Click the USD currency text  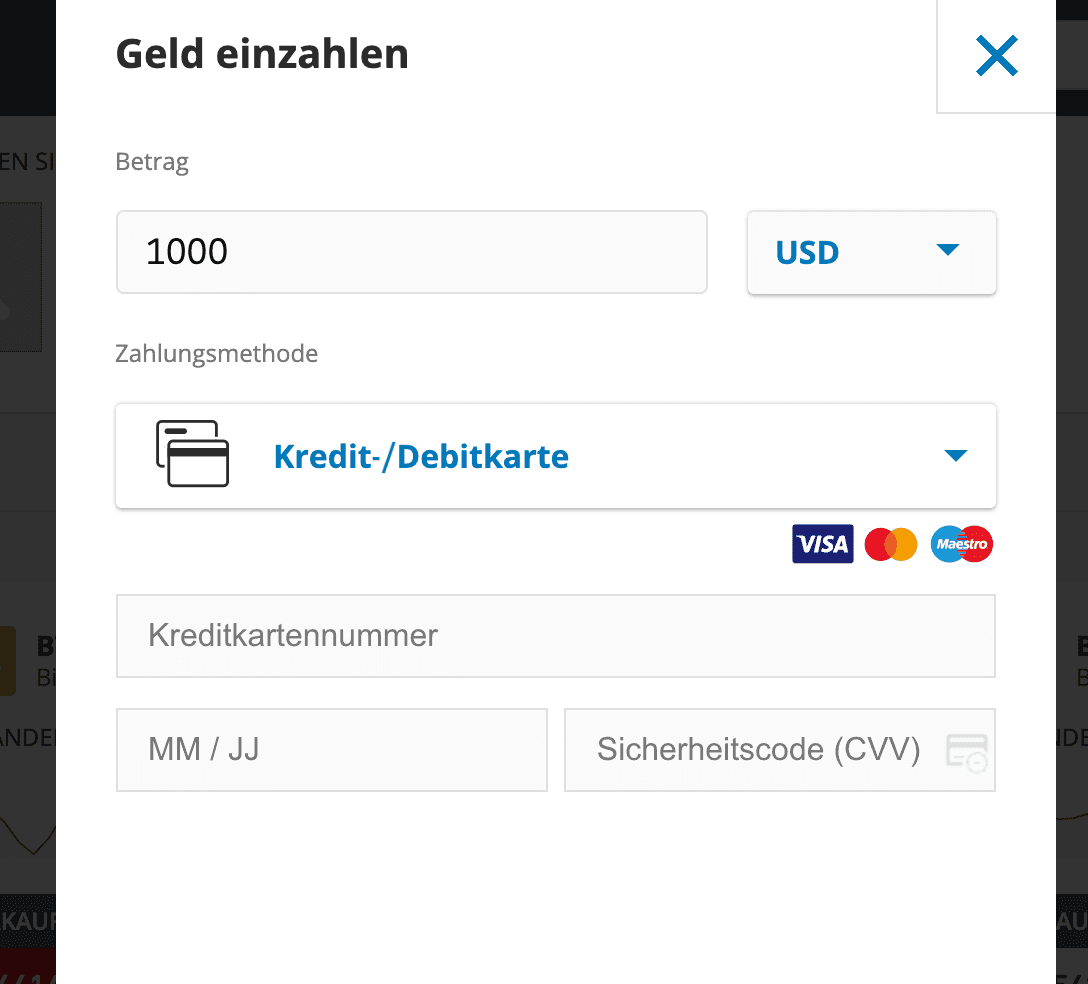807,253
